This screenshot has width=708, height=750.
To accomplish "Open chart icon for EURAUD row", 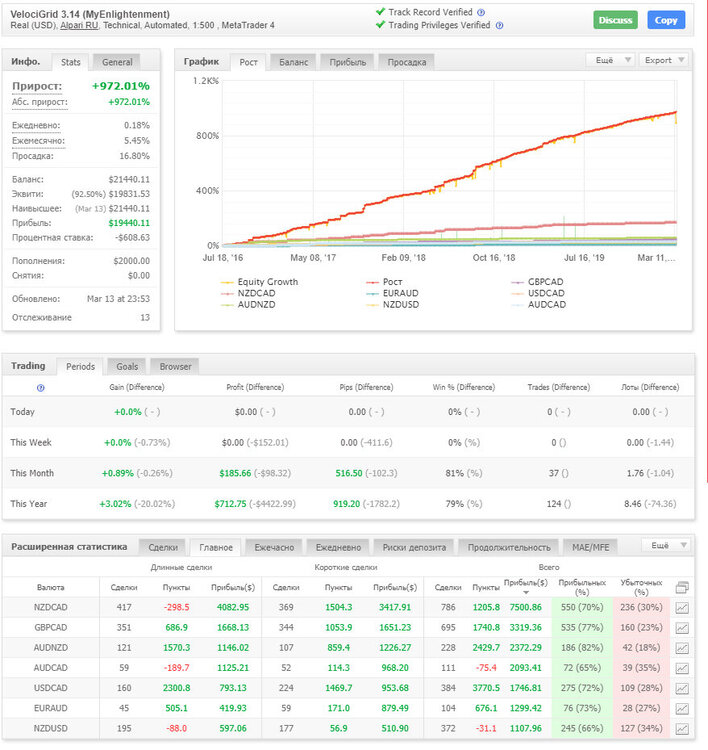I will (682, 708).
